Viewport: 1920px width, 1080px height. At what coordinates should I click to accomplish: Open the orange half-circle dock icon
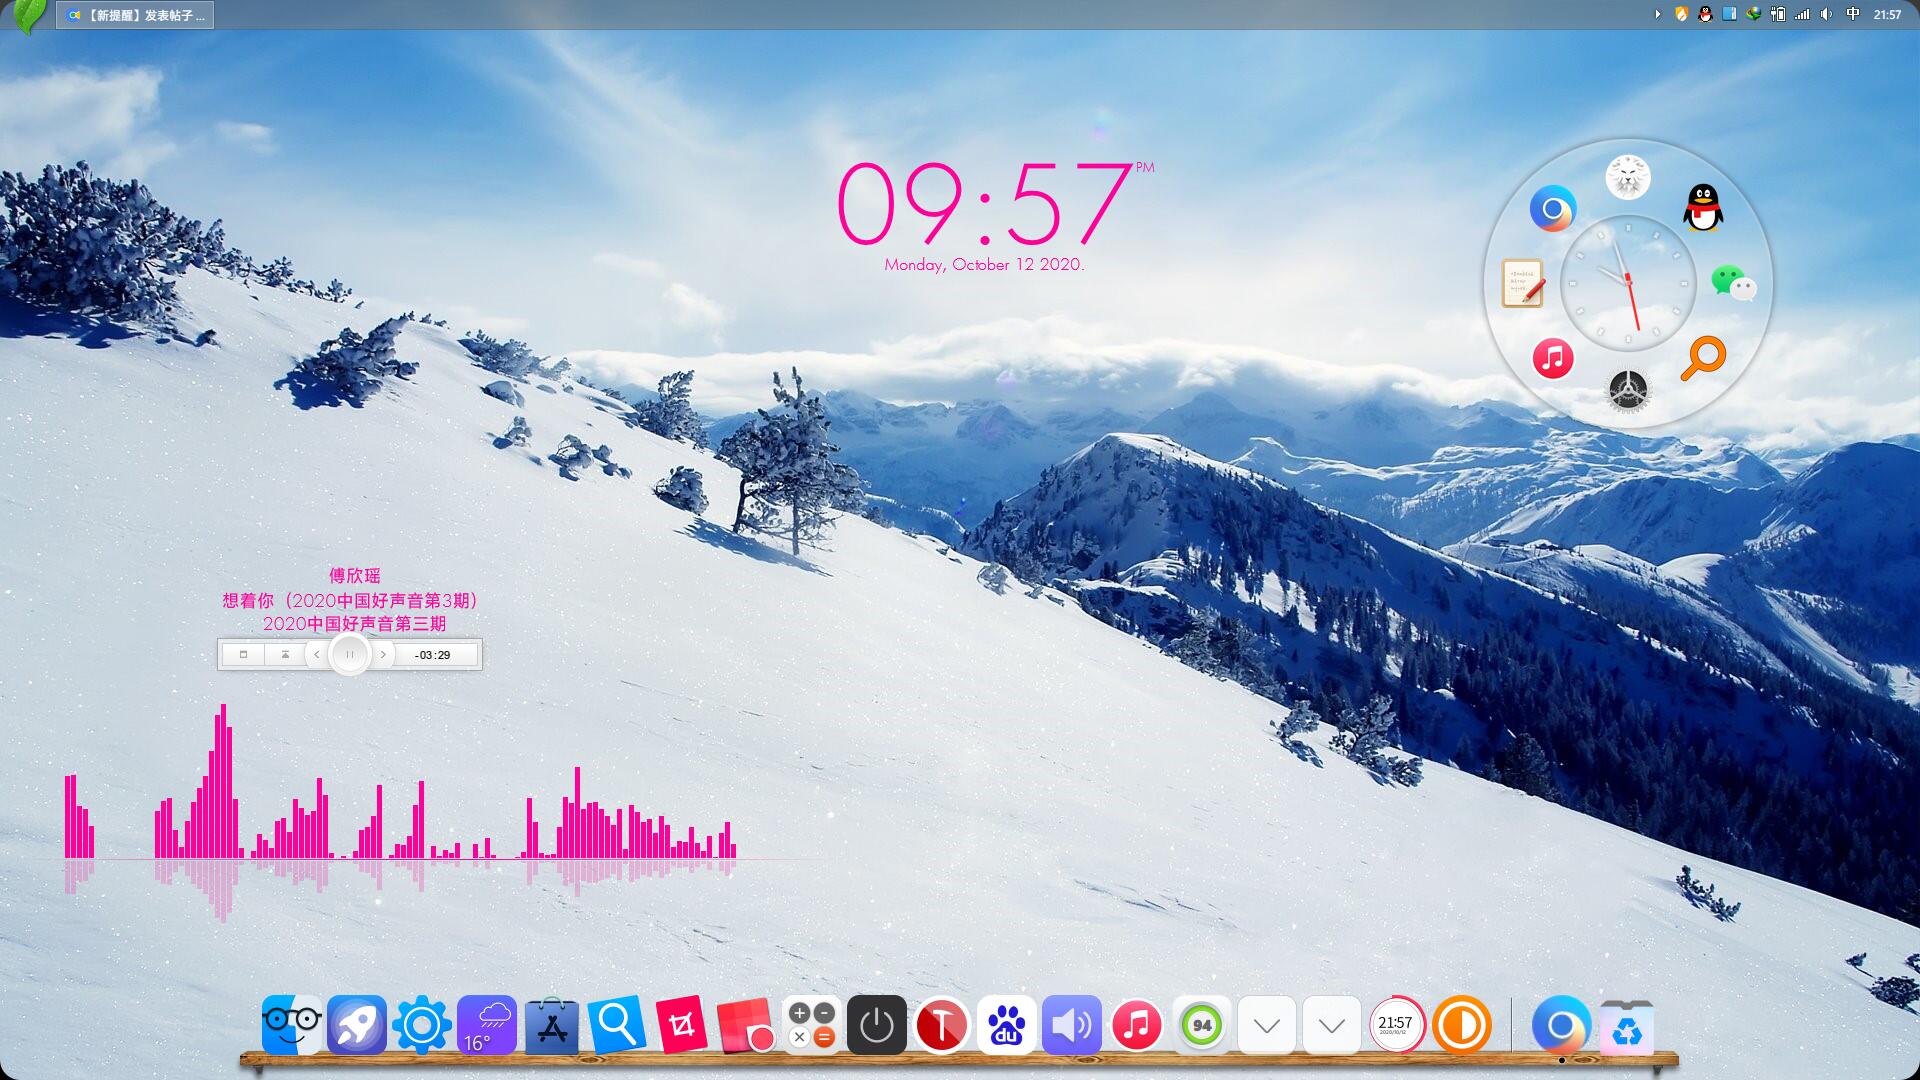[1462, 1025]
